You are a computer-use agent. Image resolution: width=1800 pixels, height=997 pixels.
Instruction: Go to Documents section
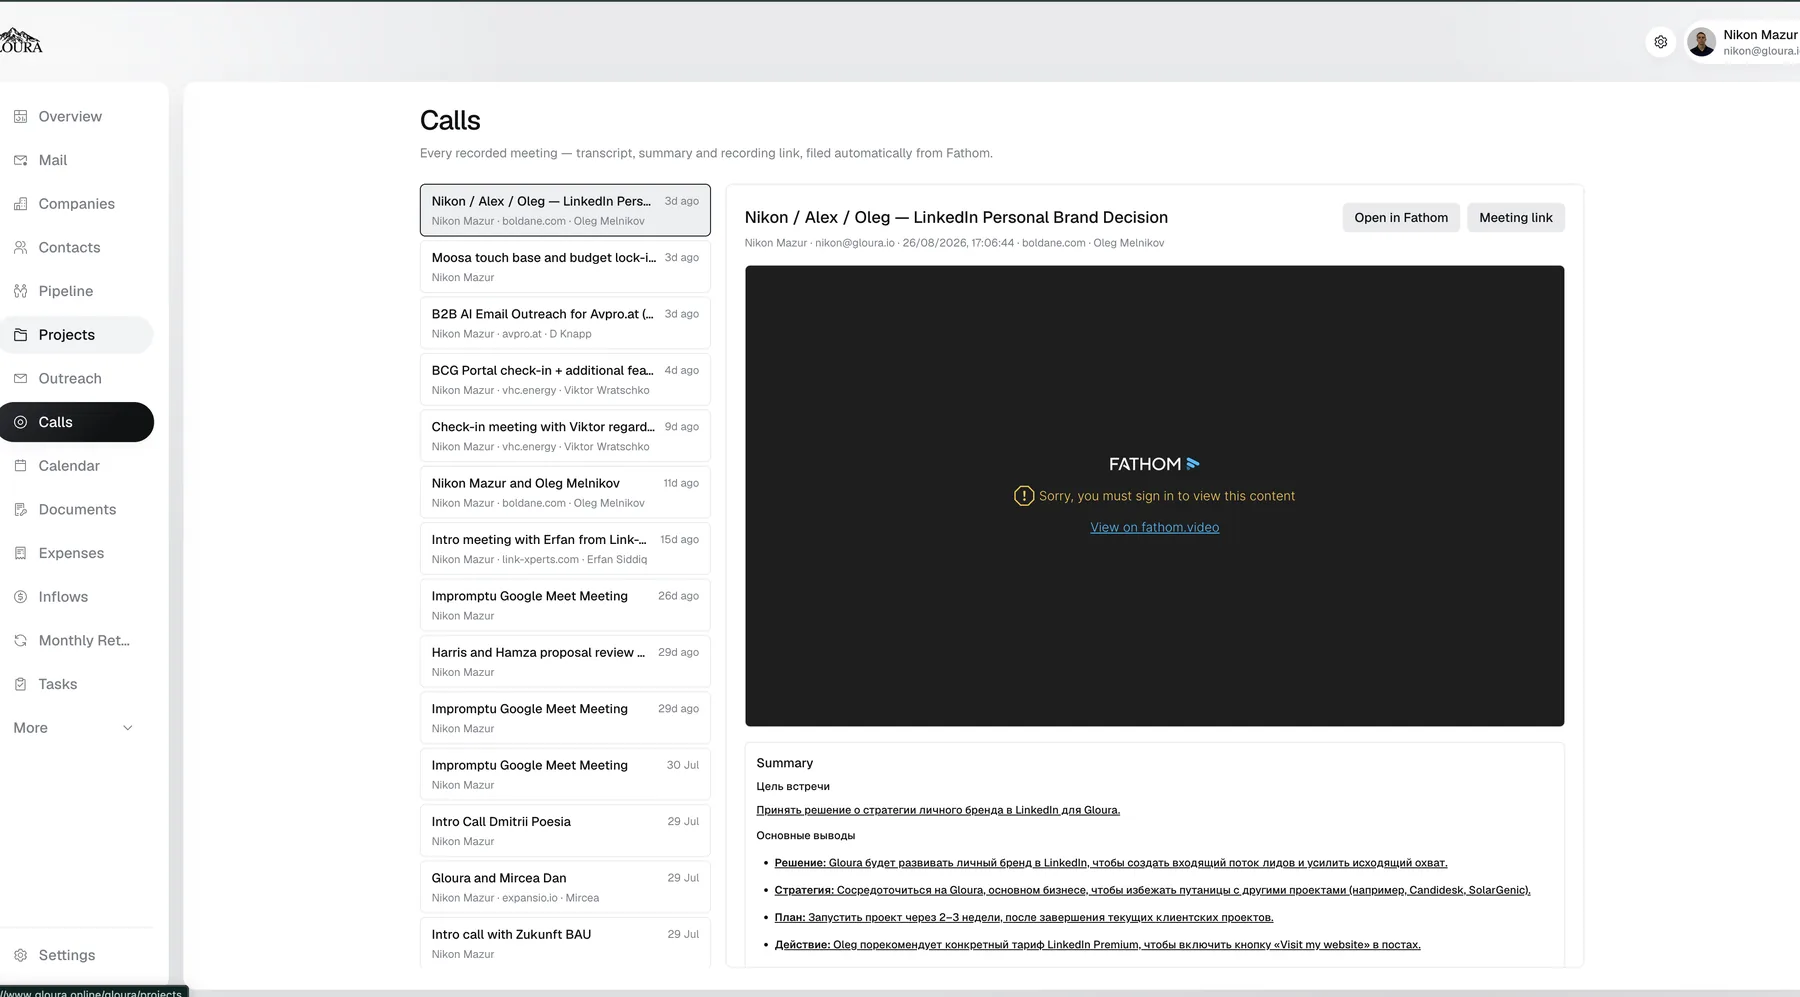click(x=77, y=509)
